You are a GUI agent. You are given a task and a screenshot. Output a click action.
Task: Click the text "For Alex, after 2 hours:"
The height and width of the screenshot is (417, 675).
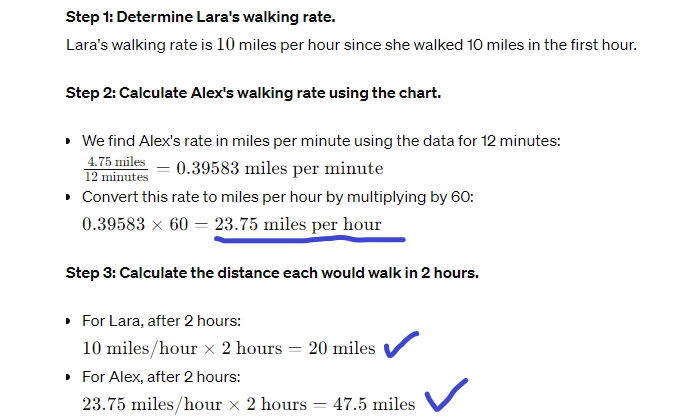(160, 378)
